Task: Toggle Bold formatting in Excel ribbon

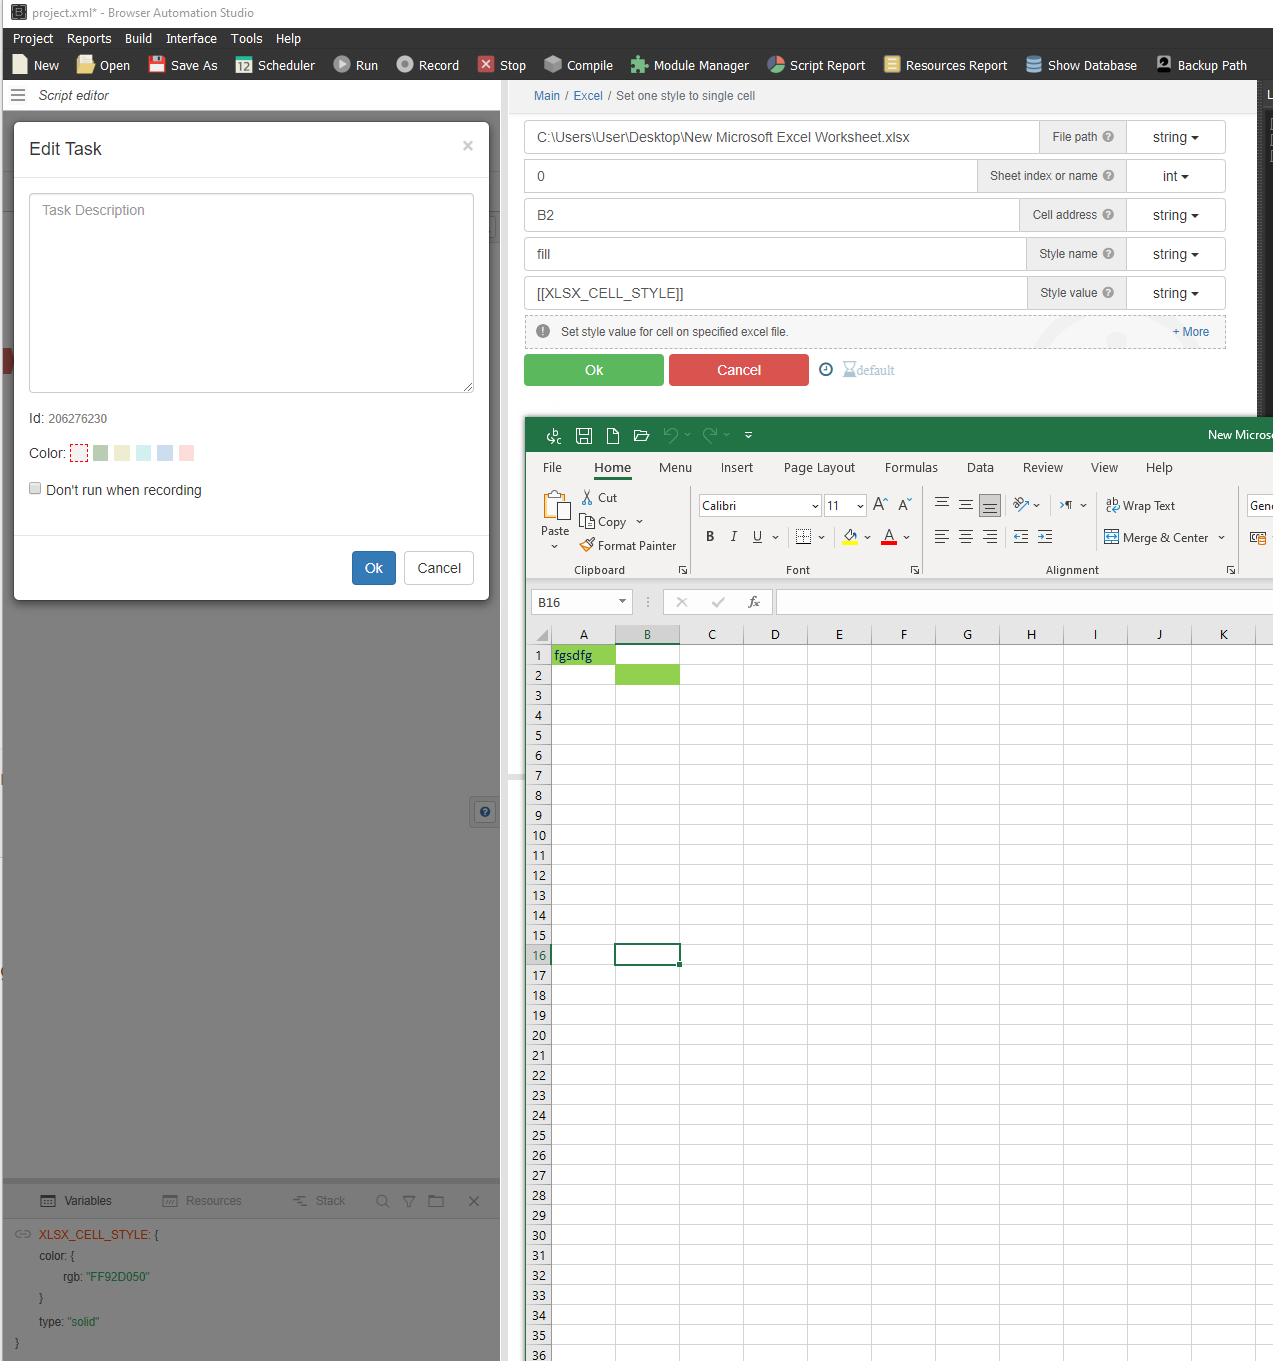Action: (710, 537)
